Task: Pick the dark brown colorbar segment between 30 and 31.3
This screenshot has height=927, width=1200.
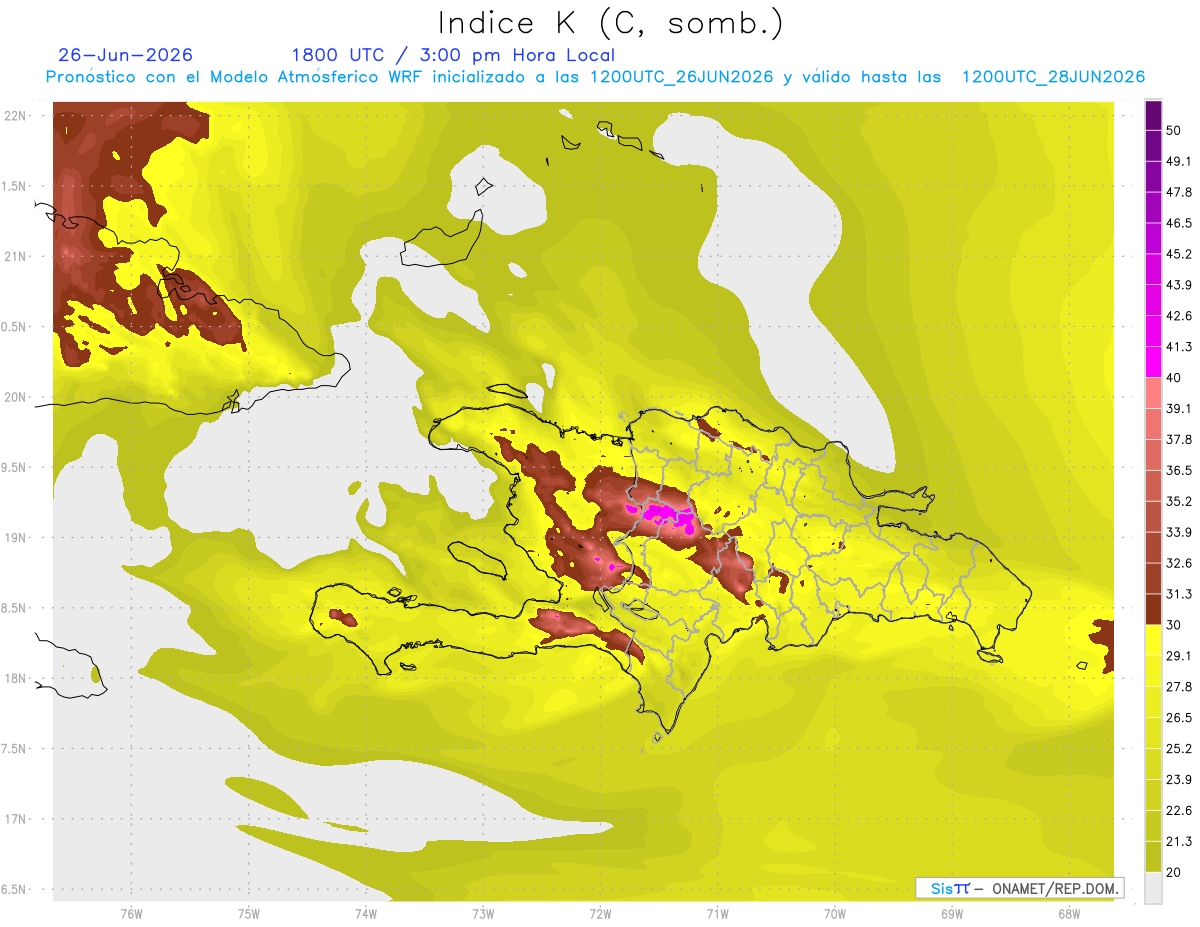Action: 1153,609
